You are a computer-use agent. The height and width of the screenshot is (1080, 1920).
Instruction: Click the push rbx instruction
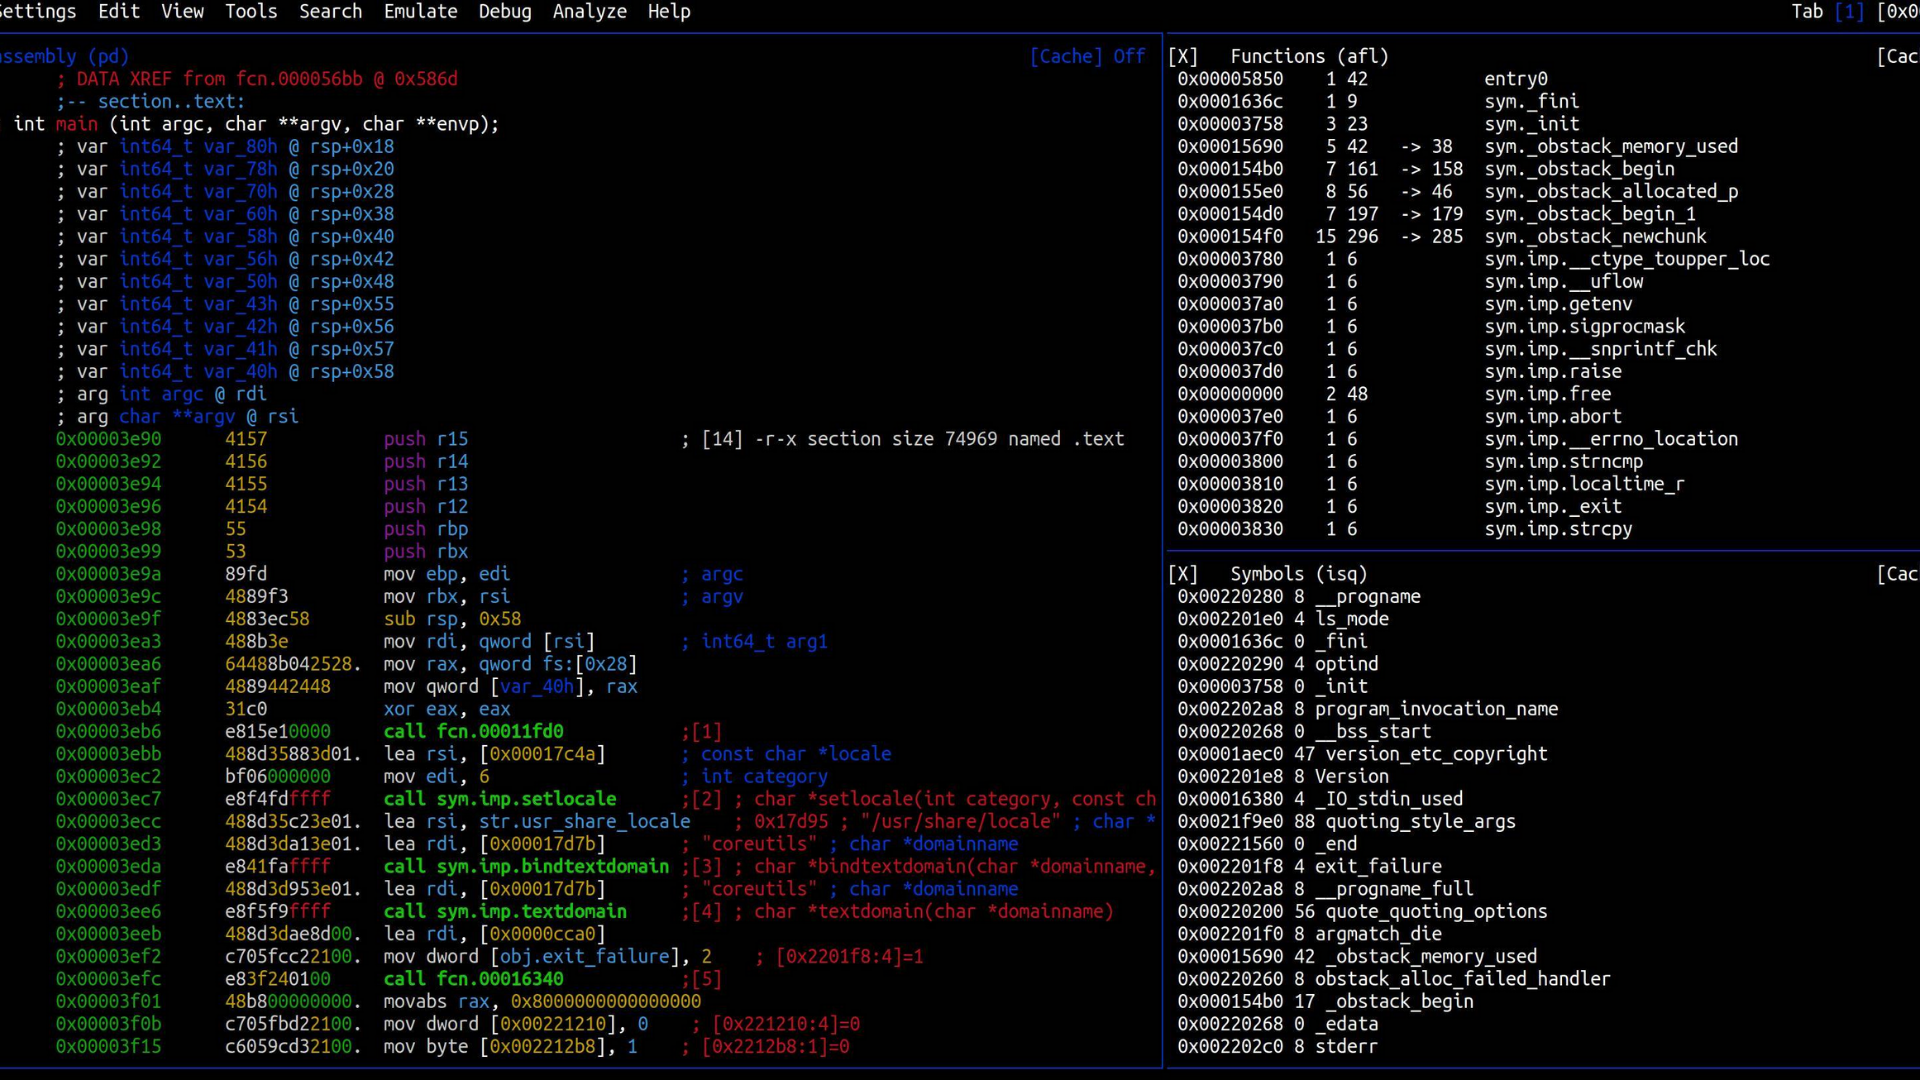tap(426, 551)
